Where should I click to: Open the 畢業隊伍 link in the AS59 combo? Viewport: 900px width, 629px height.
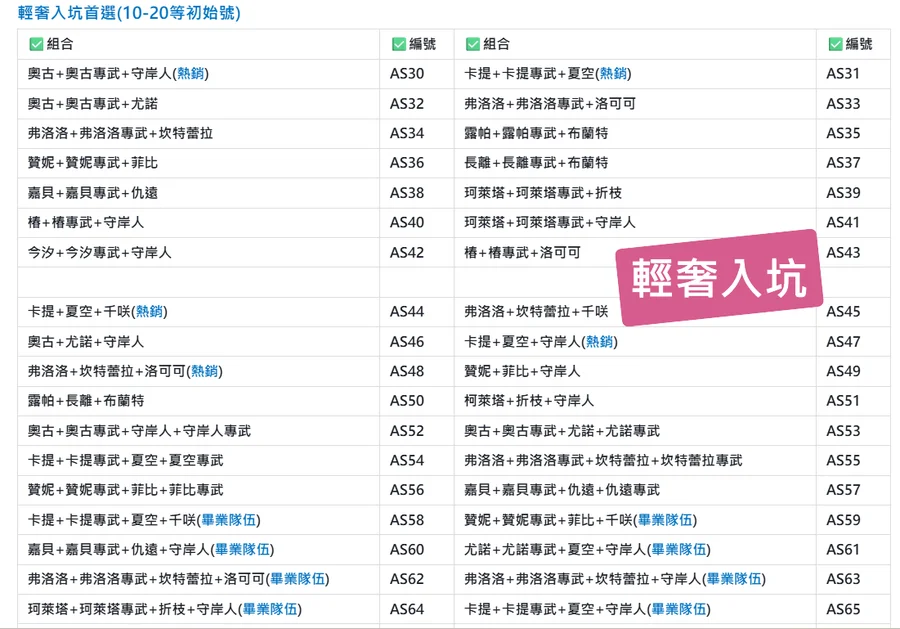[664, 520]
